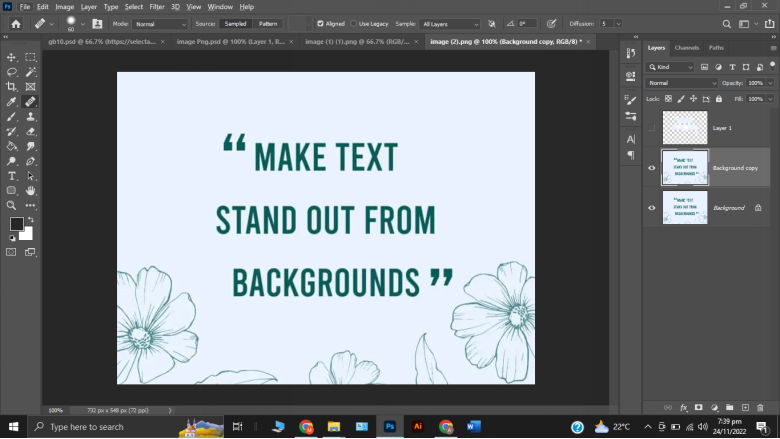Open the Opacity slider dropdown arrow
Image resolution: width=780 pixels, height=439 pixels.
click(x=770, y=83)
